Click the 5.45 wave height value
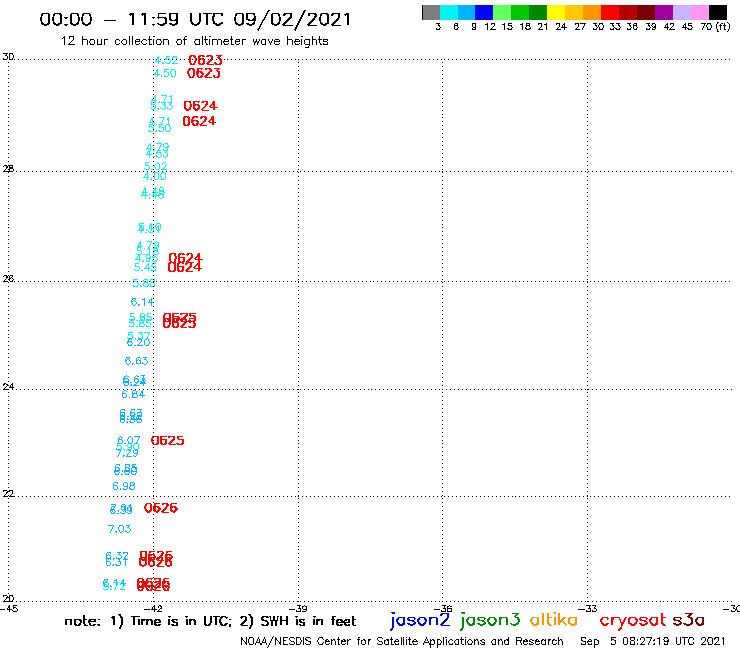 145,268
